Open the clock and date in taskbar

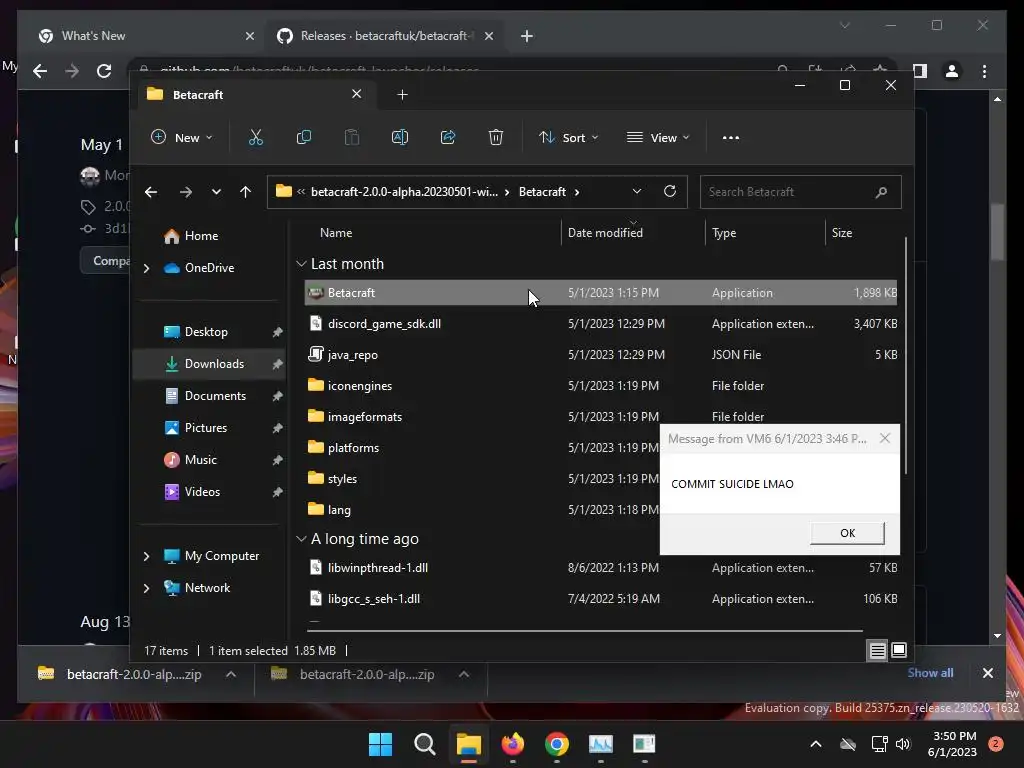(952, 744)
